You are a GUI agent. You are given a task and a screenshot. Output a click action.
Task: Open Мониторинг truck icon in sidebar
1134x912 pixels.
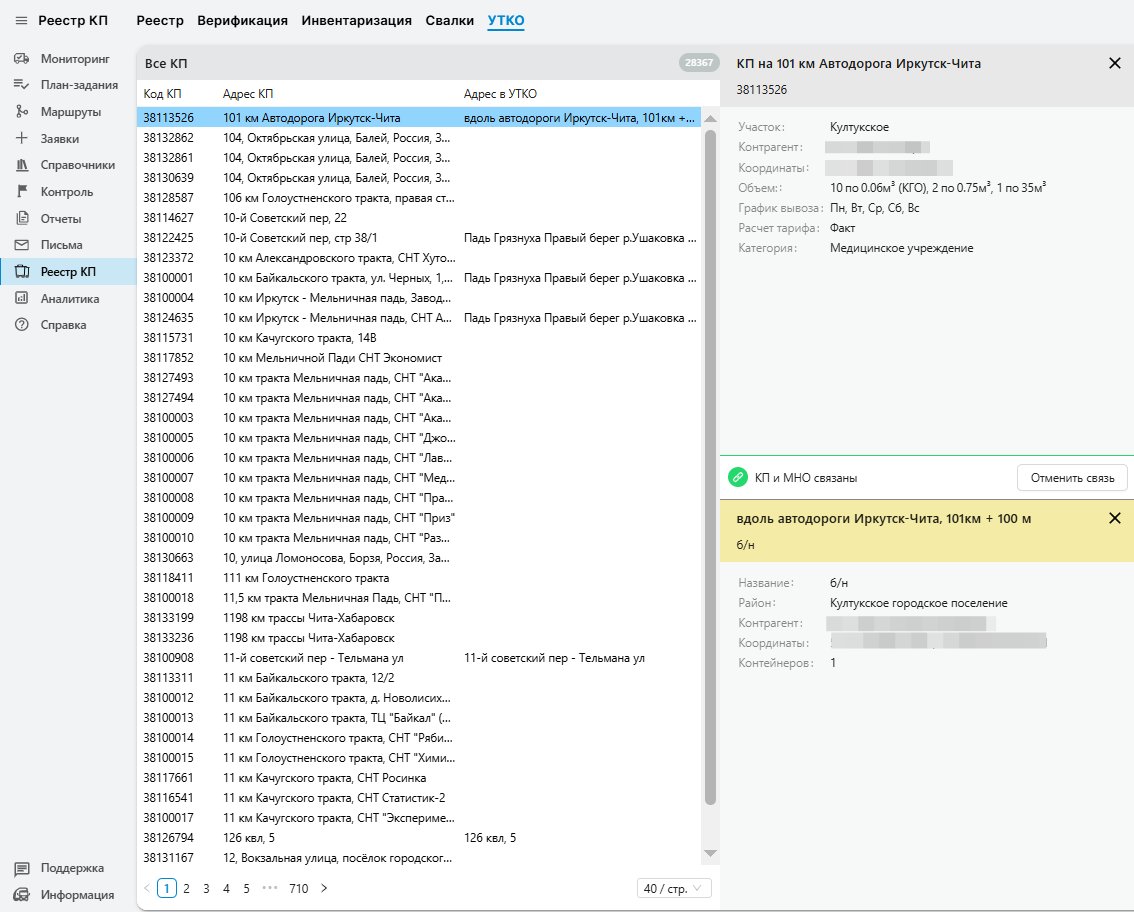click(x=21, y=59)
